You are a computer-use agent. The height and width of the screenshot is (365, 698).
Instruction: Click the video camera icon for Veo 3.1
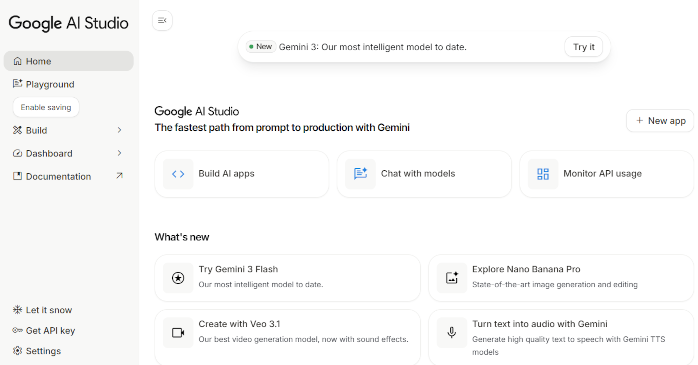tap(178, 333)
